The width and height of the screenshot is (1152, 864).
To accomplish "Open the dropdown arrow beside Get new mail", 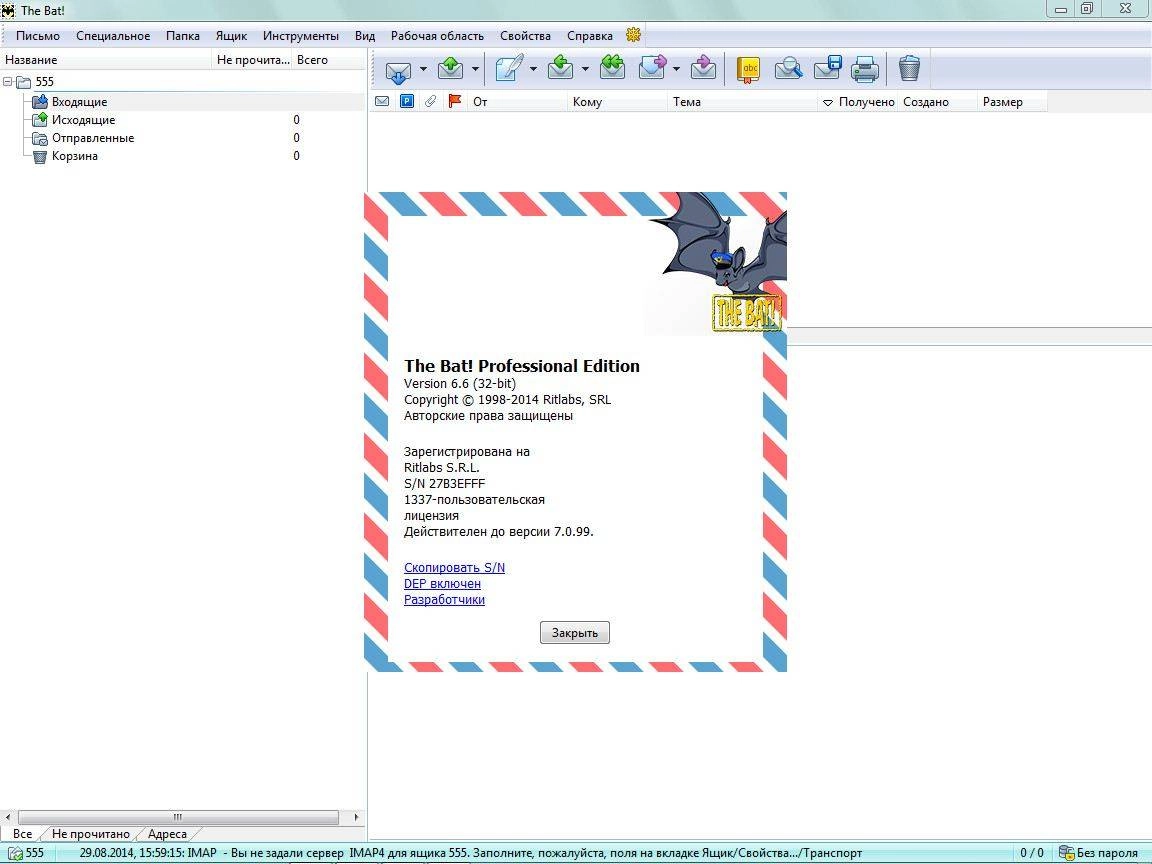I will pos(423,69).
